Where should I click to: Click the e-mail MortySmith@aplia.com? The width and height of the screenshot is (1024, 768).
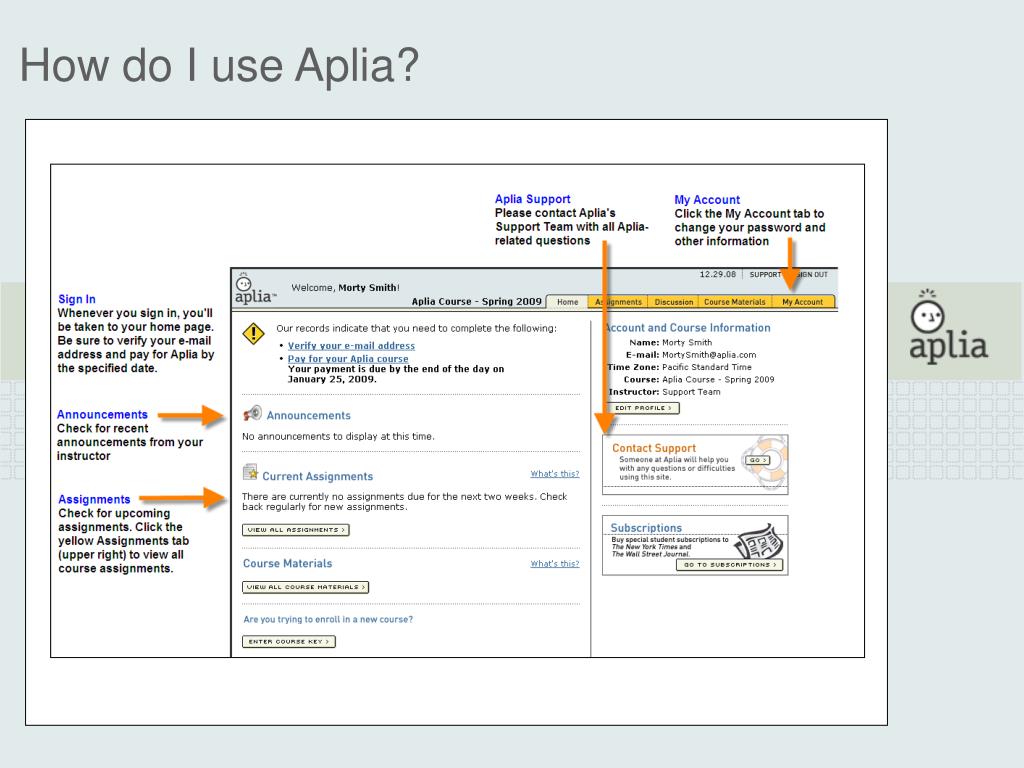(x=709, y=355)
